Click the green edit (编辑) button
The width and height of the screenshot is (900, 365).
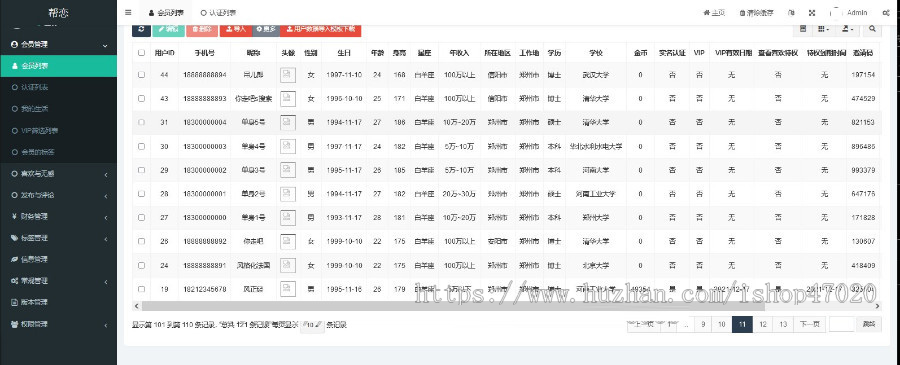tap(168, 29)
